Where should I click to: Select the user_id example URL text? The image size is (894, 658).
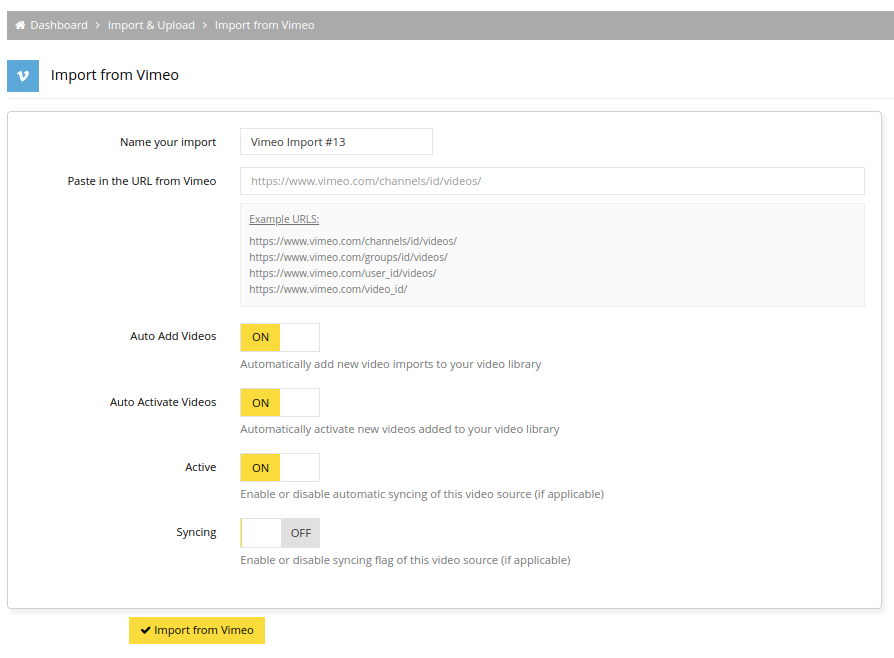coord(343,273)
